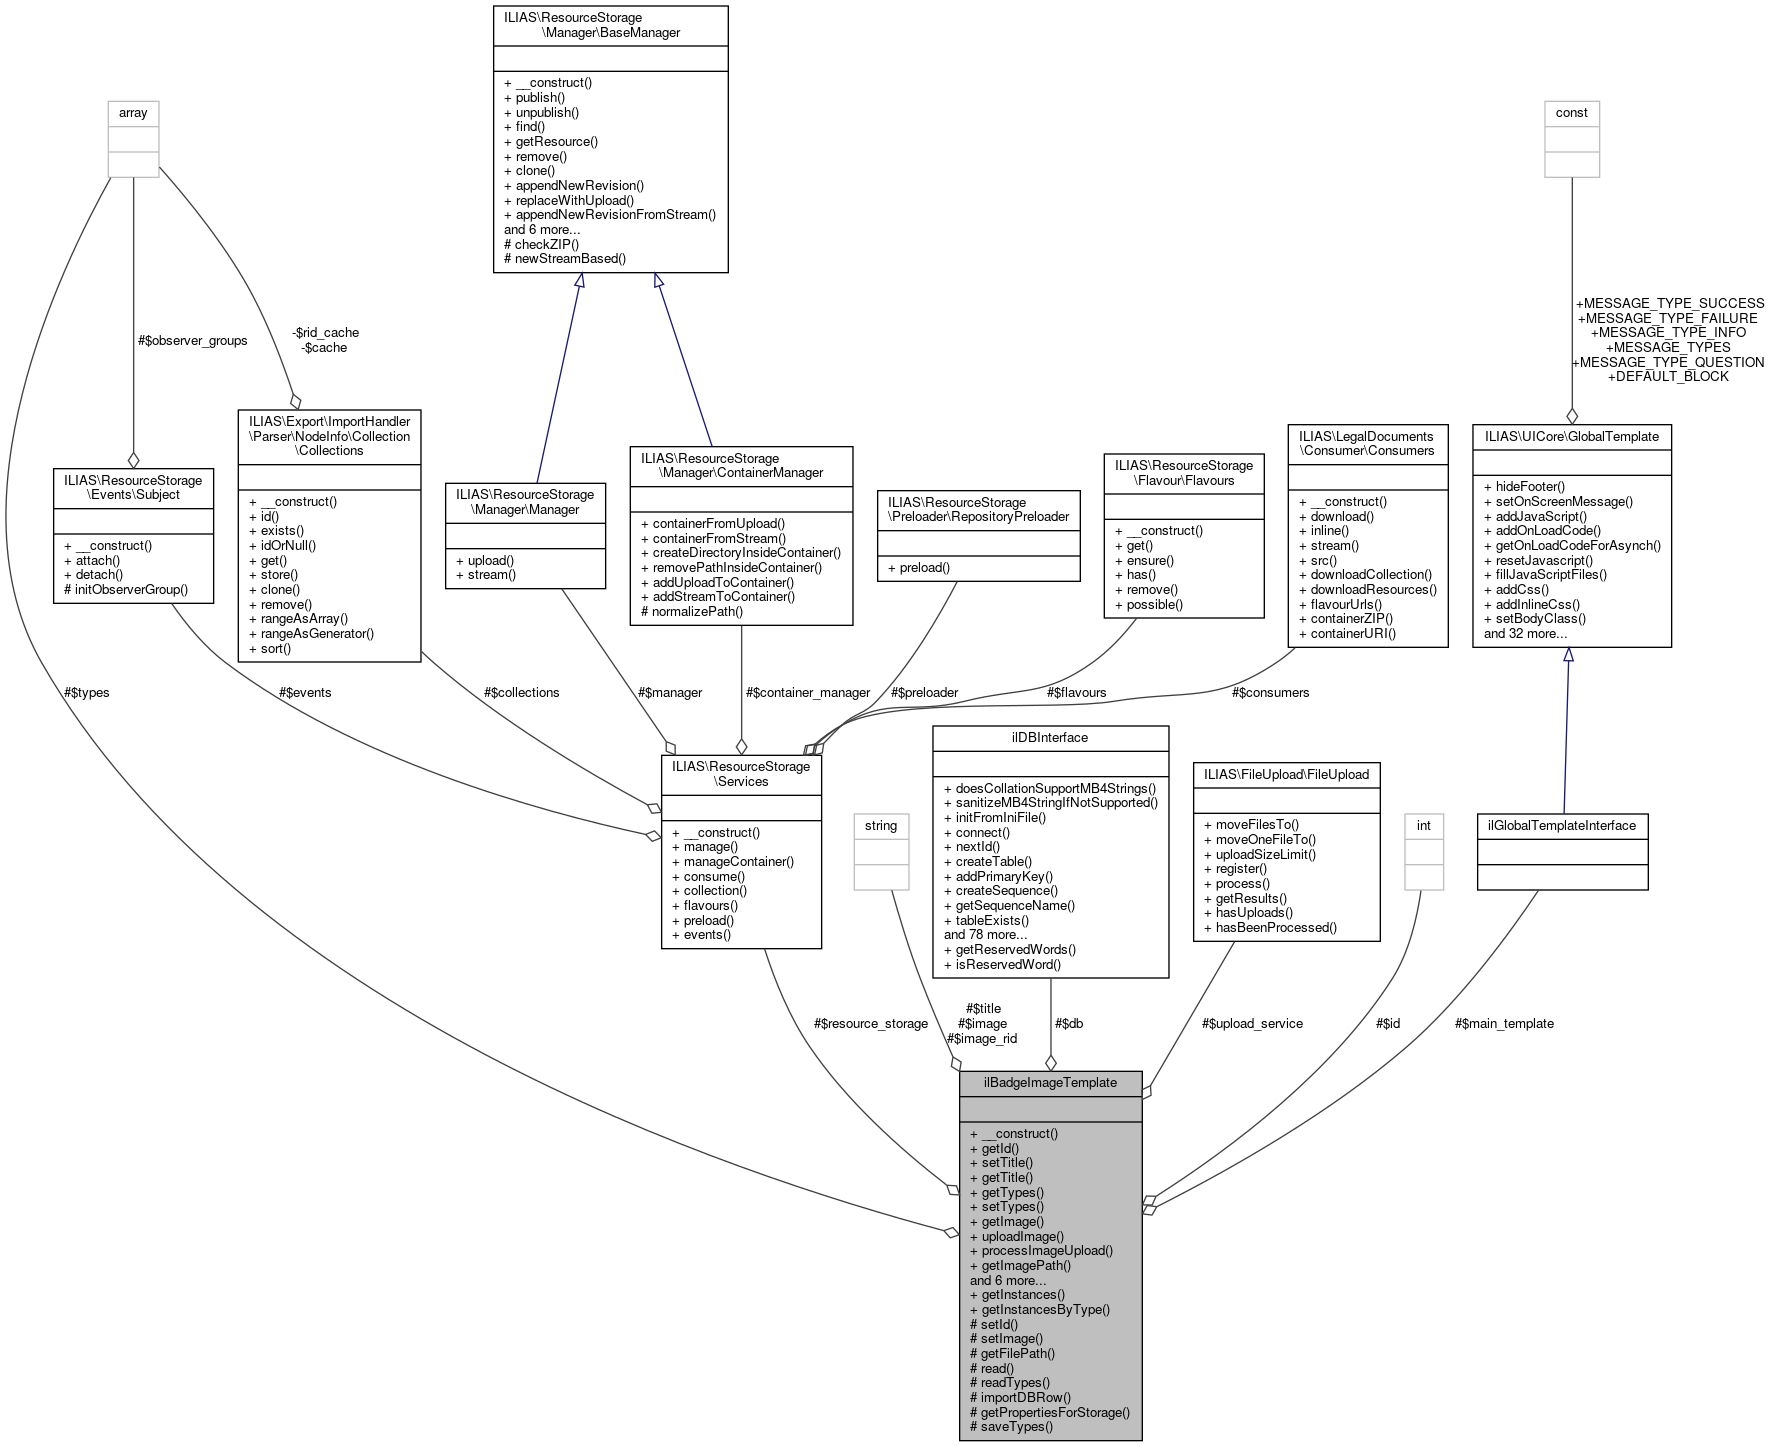Select the array type node
This screenshot has width=1771, height=1447.
pos(133,139)
